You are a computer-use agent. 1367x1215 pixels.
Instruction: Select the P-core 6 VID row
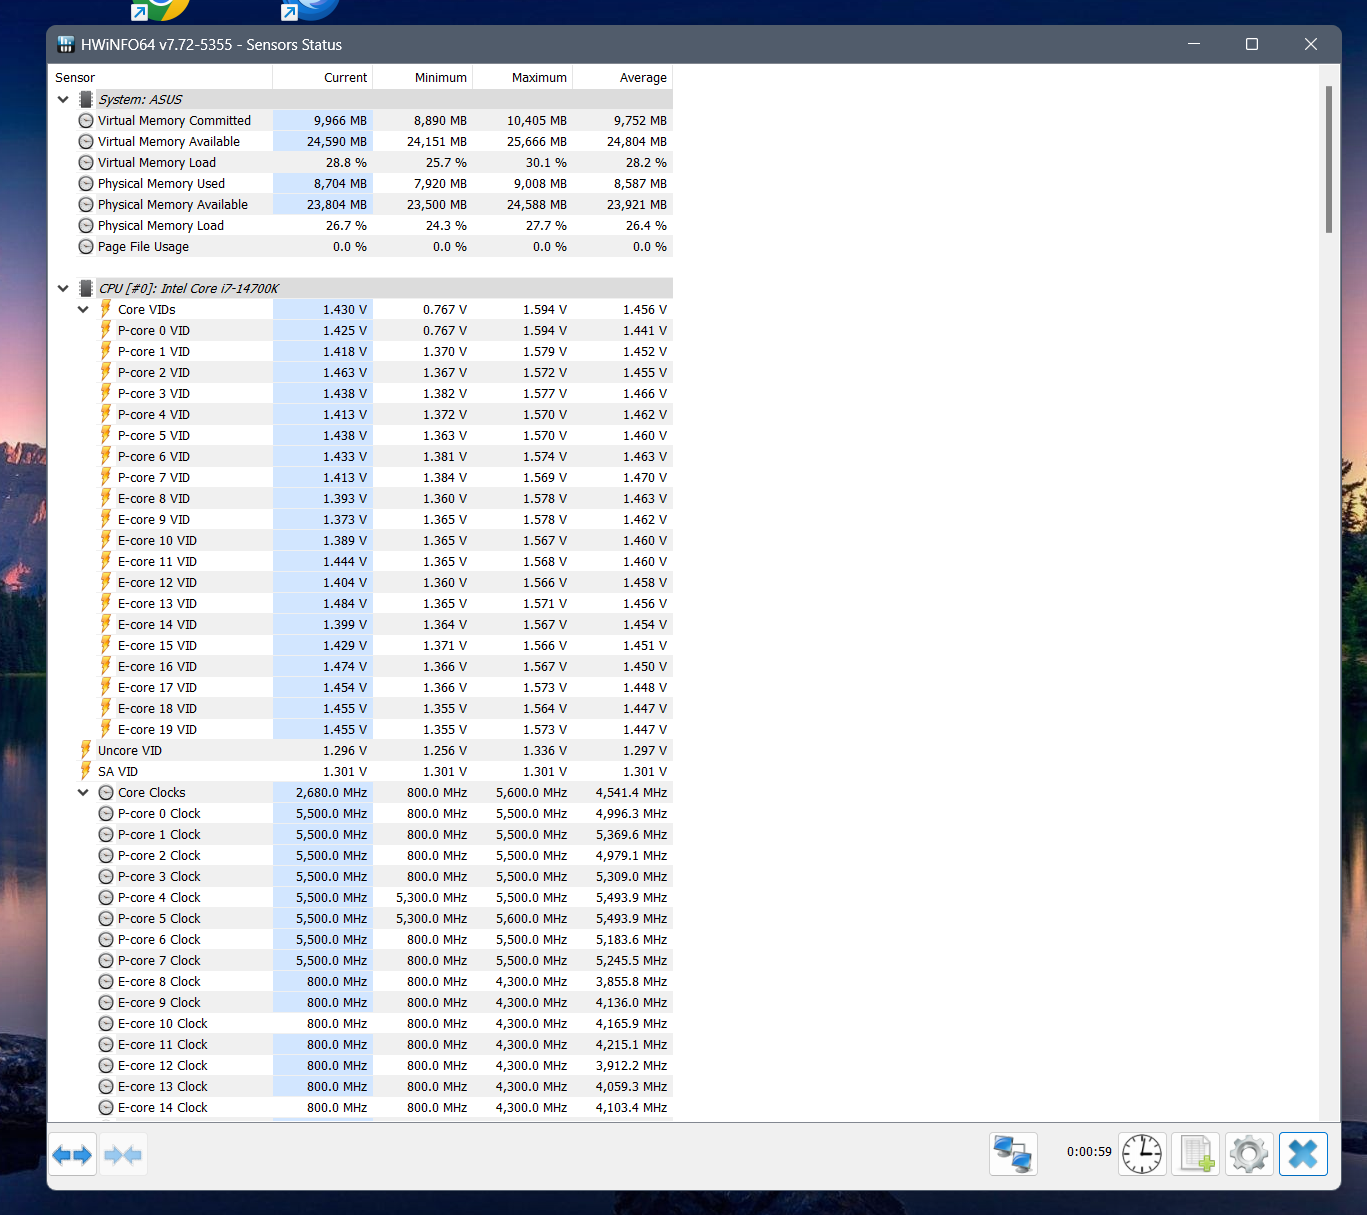[360, 456]
